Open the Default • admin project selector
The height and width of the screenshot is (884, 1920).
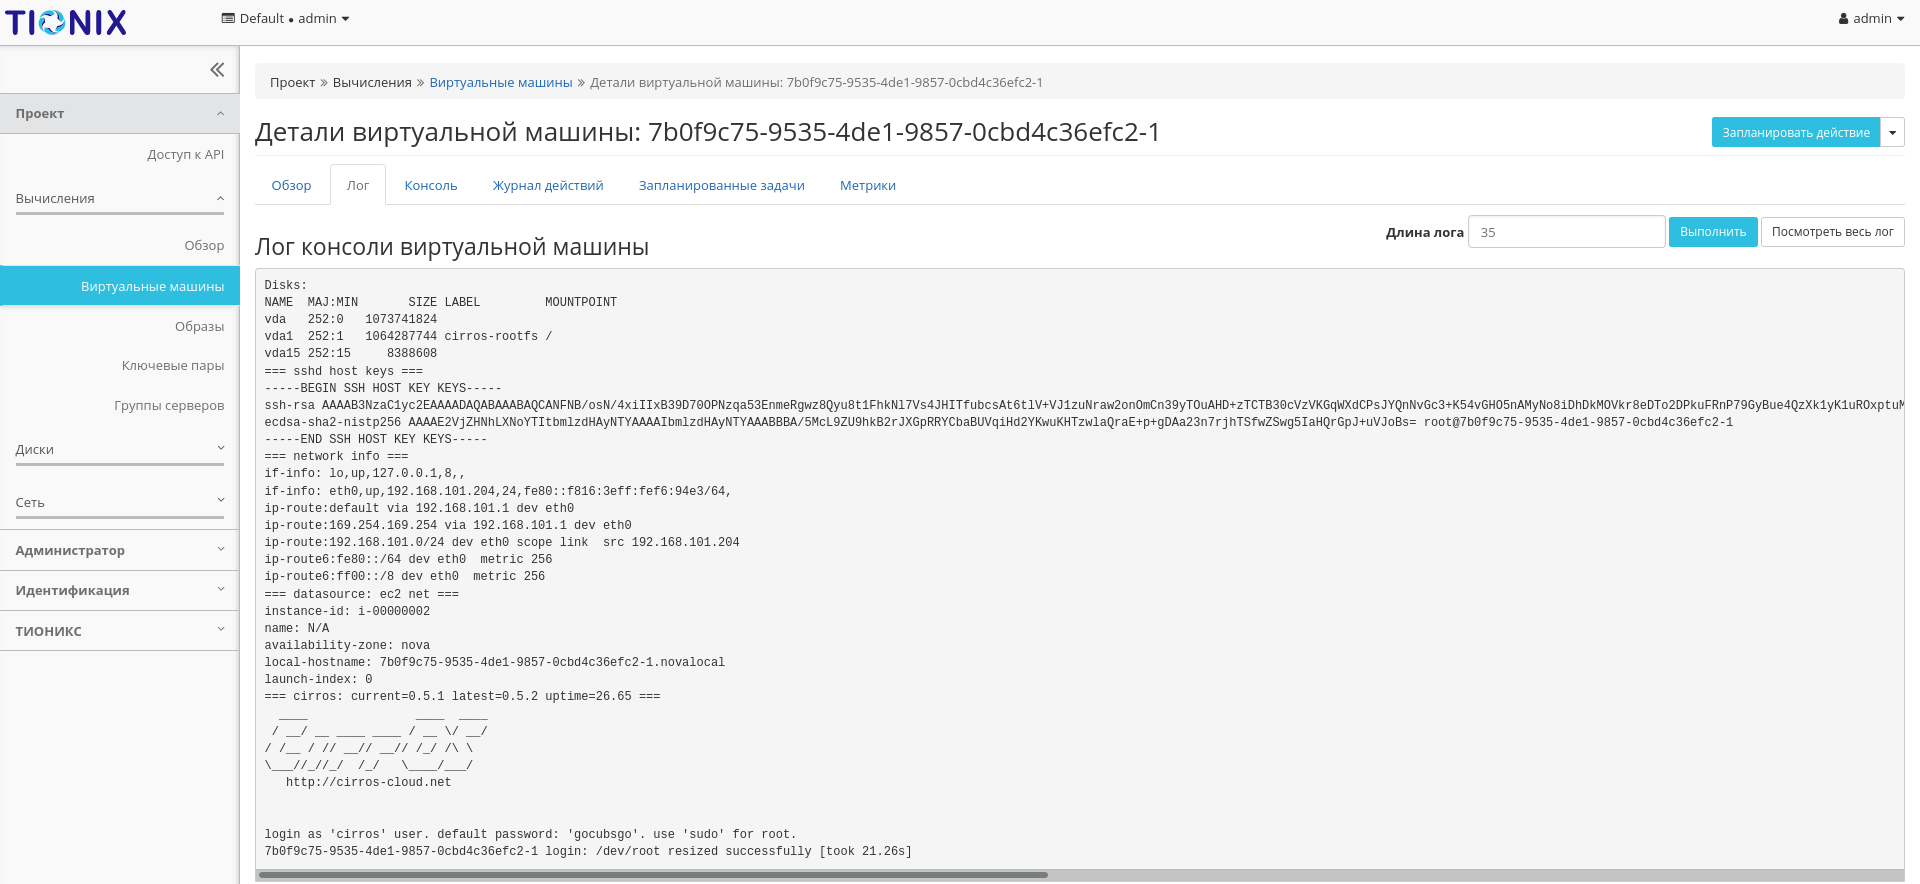pyautogui.click(x=285, y=19)
